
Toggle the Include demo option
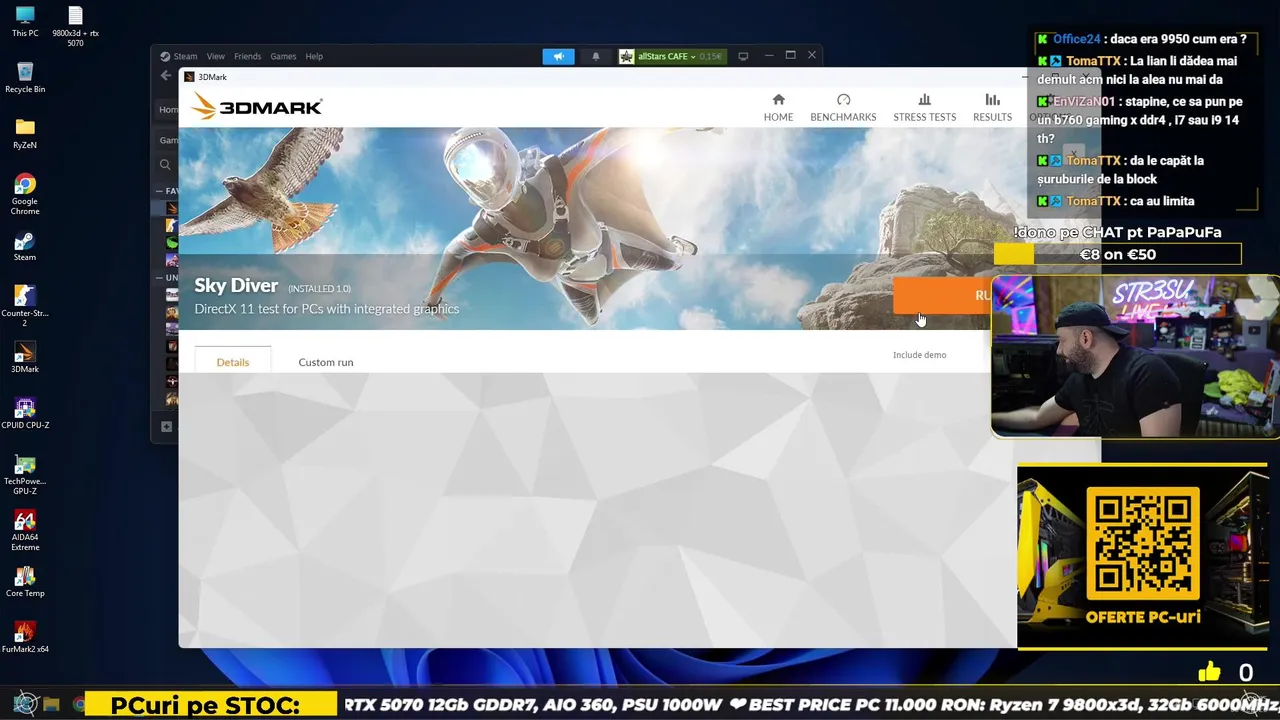[x=919, y=355]
